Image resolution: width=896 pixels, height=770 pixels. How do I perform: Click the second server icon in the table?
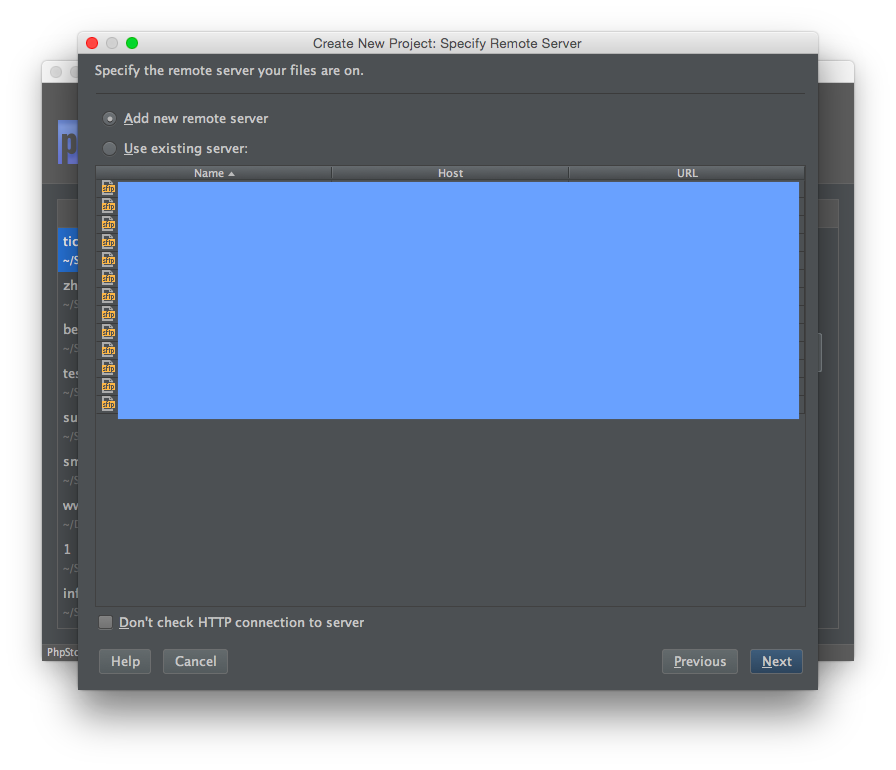pyautogui.click(x=108, y=206)
